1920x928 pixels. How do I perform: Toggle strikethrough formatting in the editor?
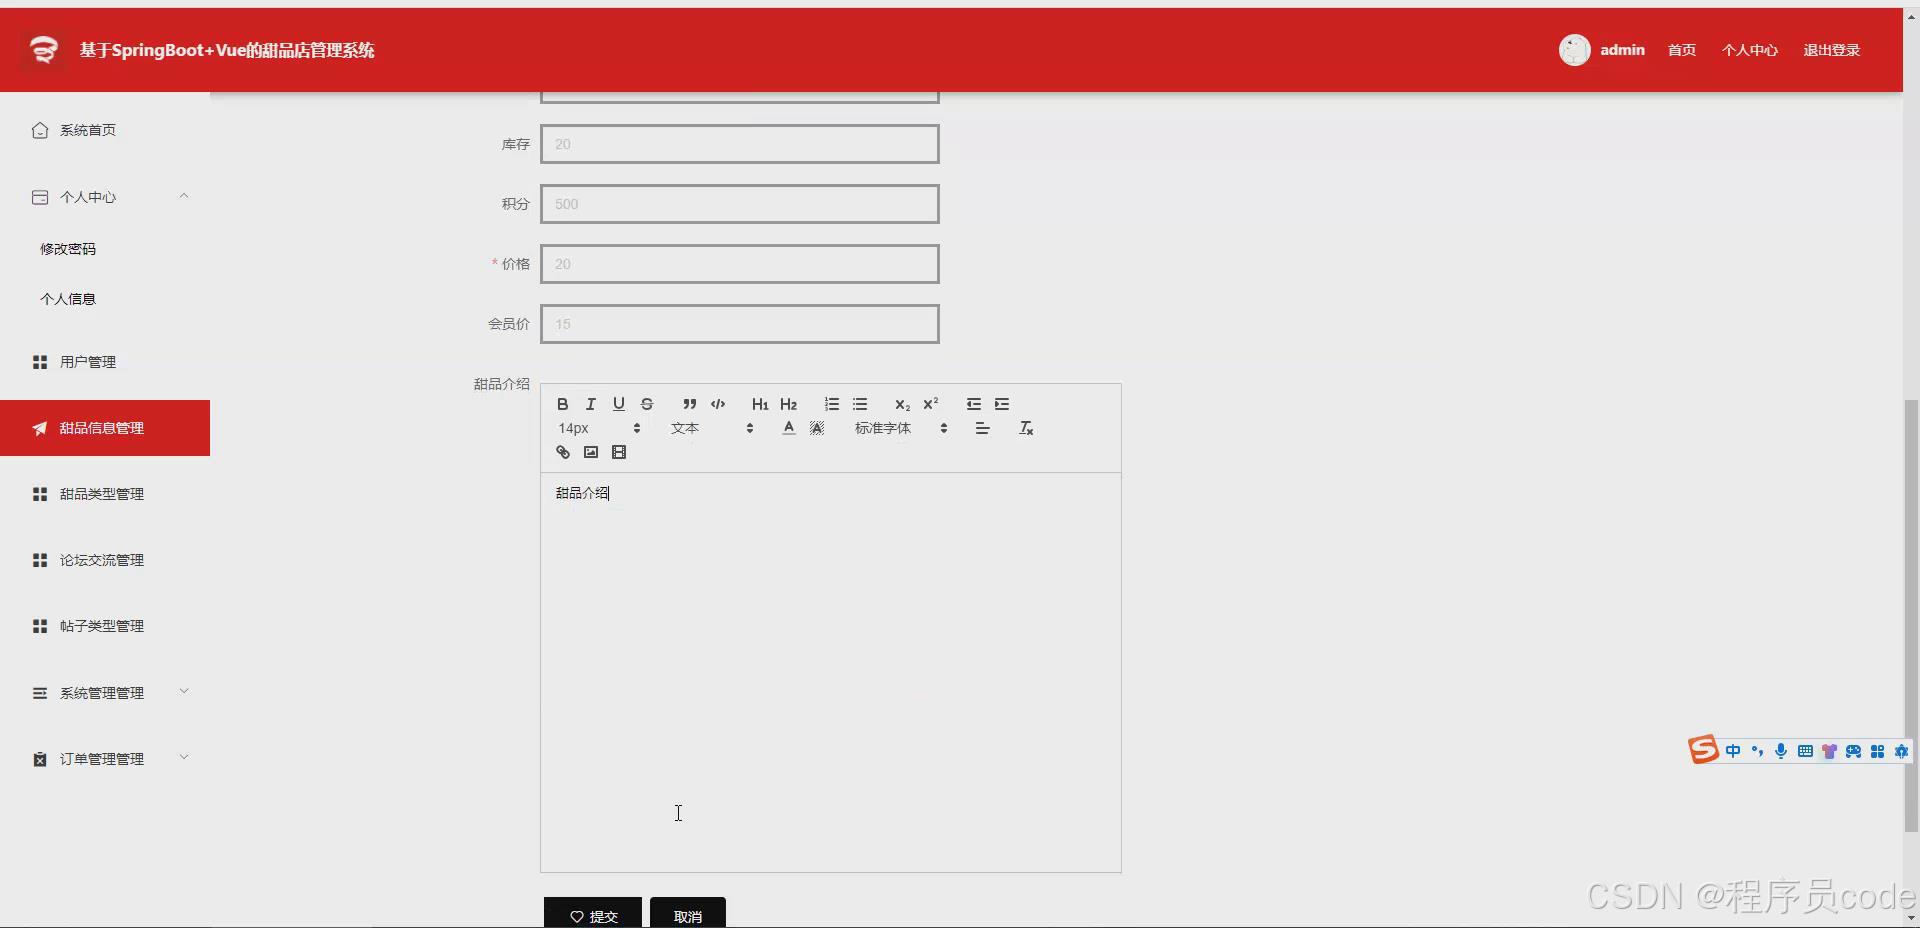pyautogui.click(x=646, y=404)
